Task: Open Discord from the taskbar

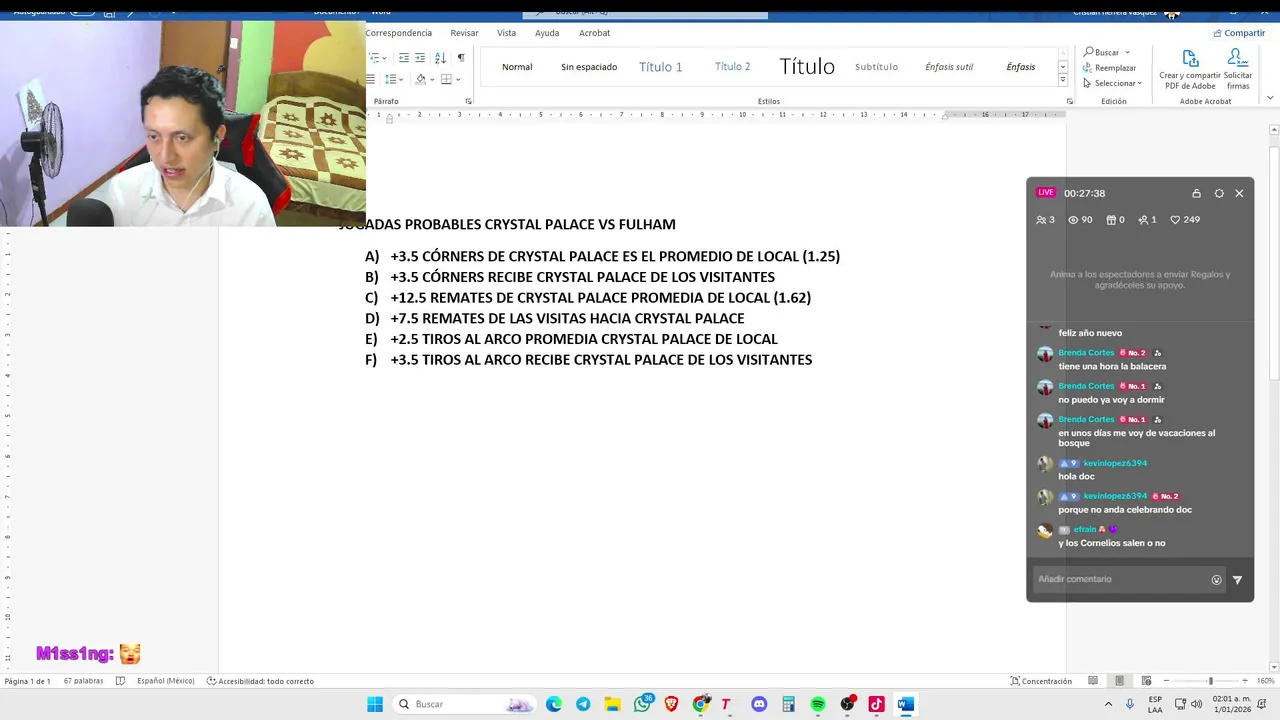Action: click(759, 704)
